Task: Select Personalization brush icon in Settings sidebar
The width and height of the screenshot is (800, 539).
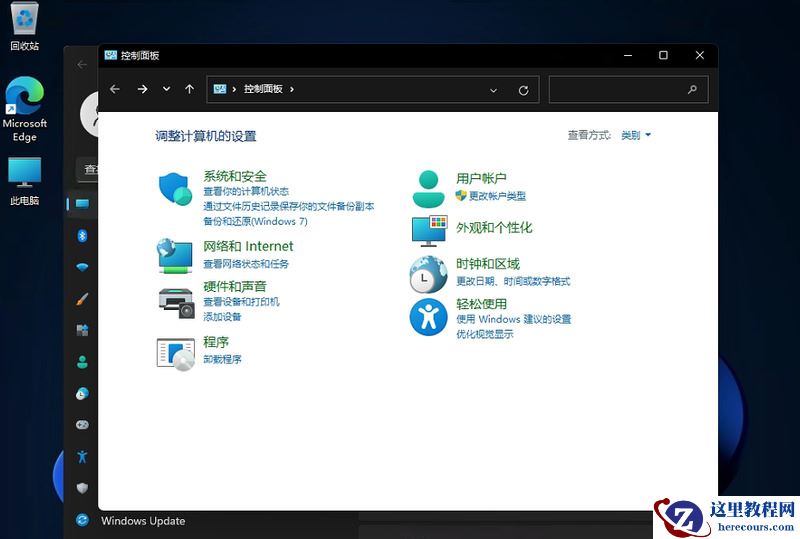Action: pyautogui.click(x=82, y=299)
